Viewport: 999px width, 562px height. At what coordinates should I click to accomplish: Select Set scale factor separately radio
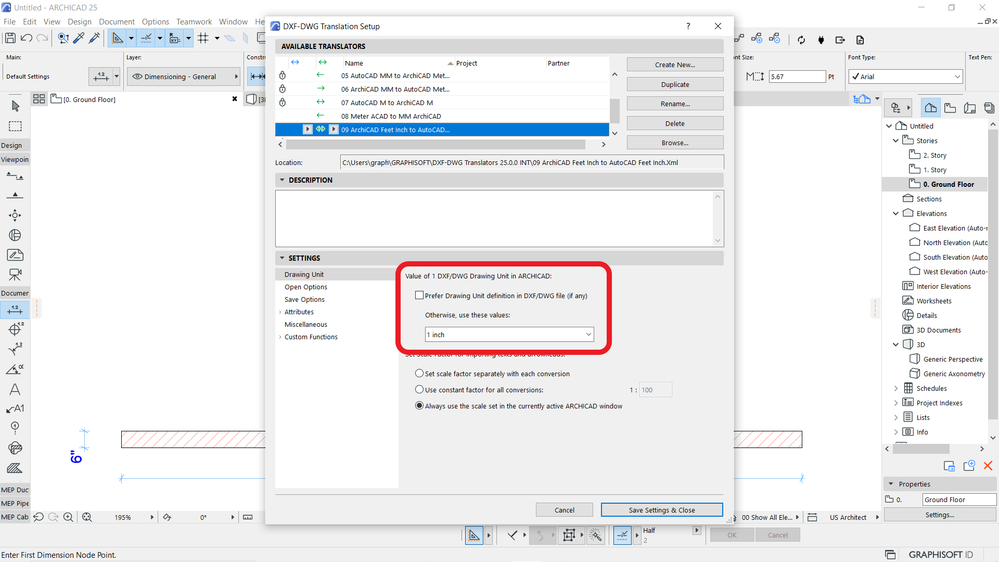pyautogui.click(x=419, y=373)
